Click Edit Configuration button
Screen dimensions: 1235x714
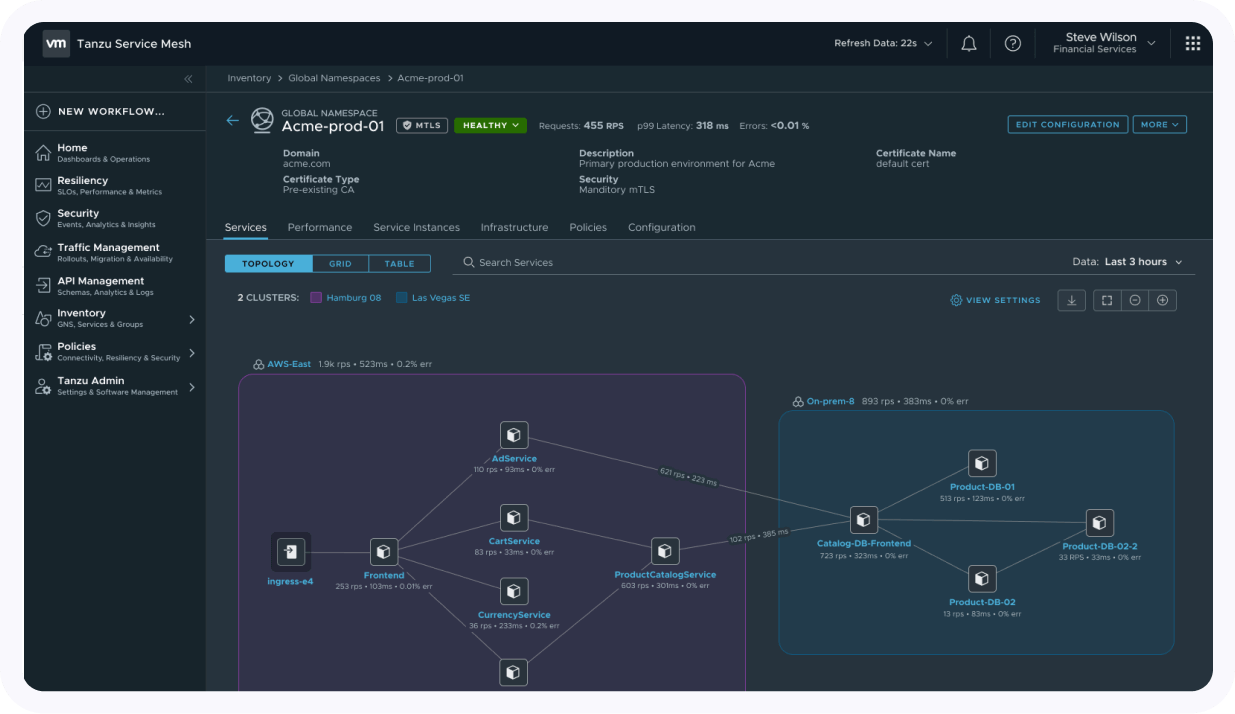click(x=1068, y=125)
